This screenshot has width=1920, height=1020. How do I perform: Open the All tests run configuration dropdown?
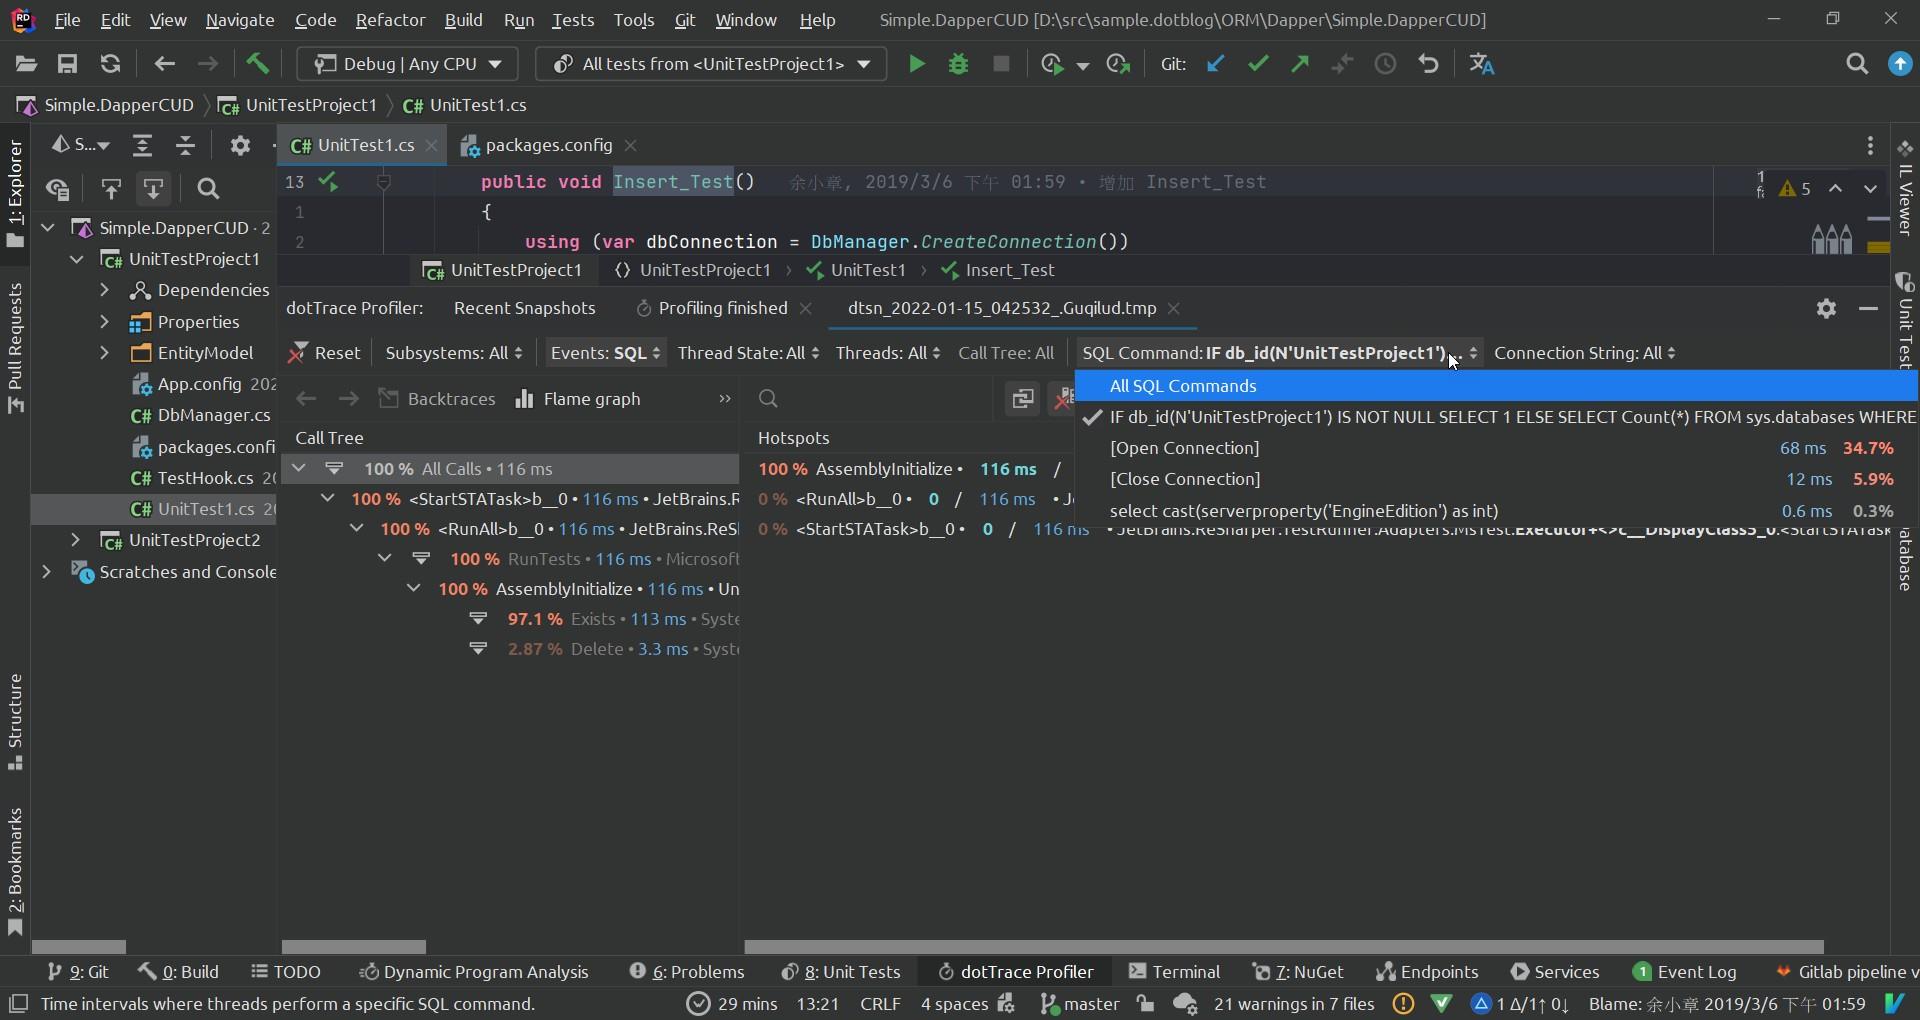711,64
